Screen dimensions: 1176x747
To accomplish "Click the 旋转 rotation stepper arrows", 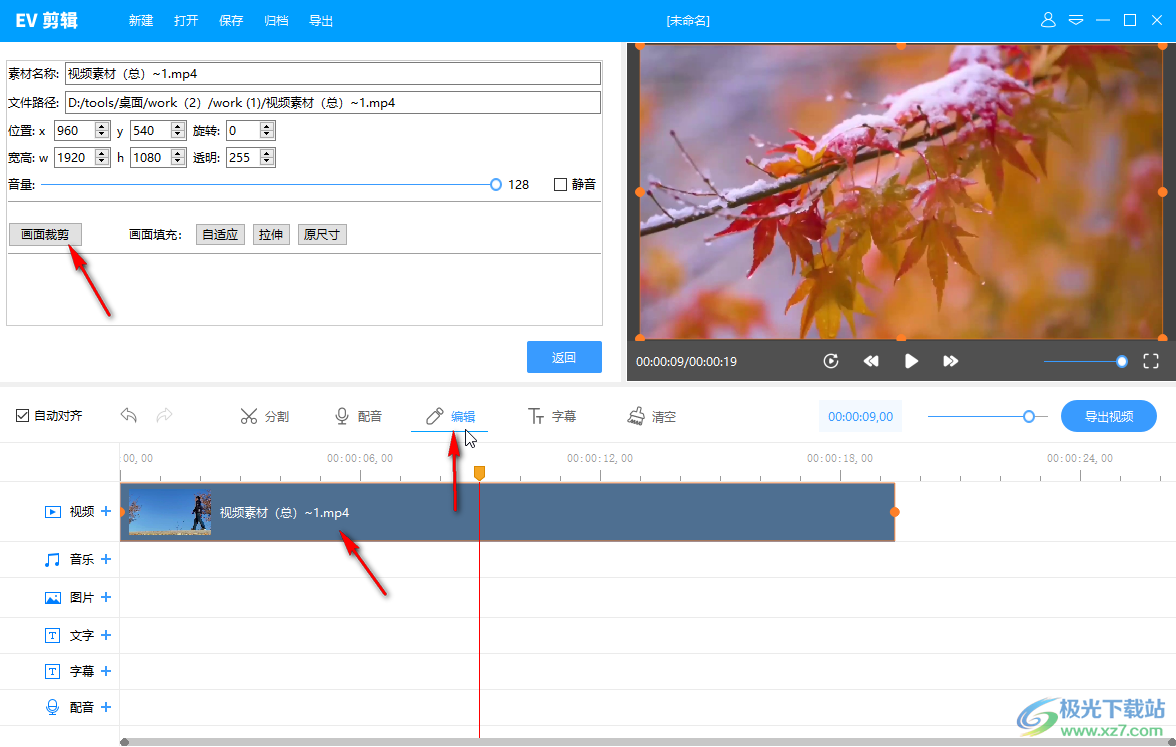I will click(267, 130).
